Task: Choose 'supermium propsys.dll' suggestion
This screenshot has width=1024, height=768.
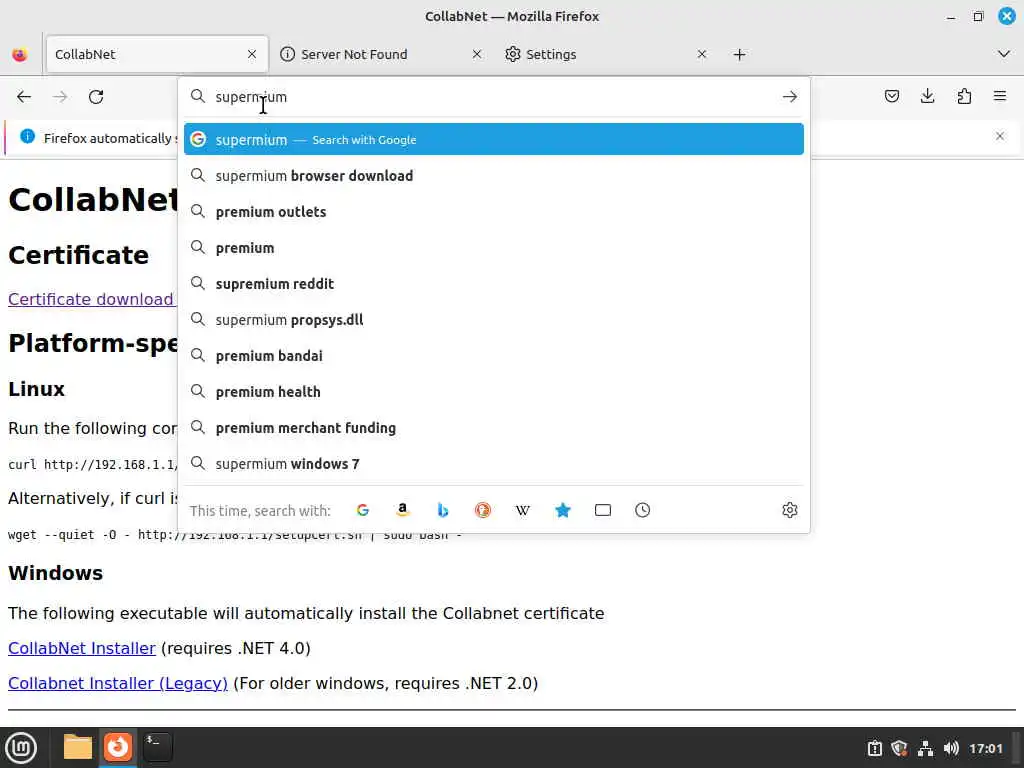Action: coord(494,319)
